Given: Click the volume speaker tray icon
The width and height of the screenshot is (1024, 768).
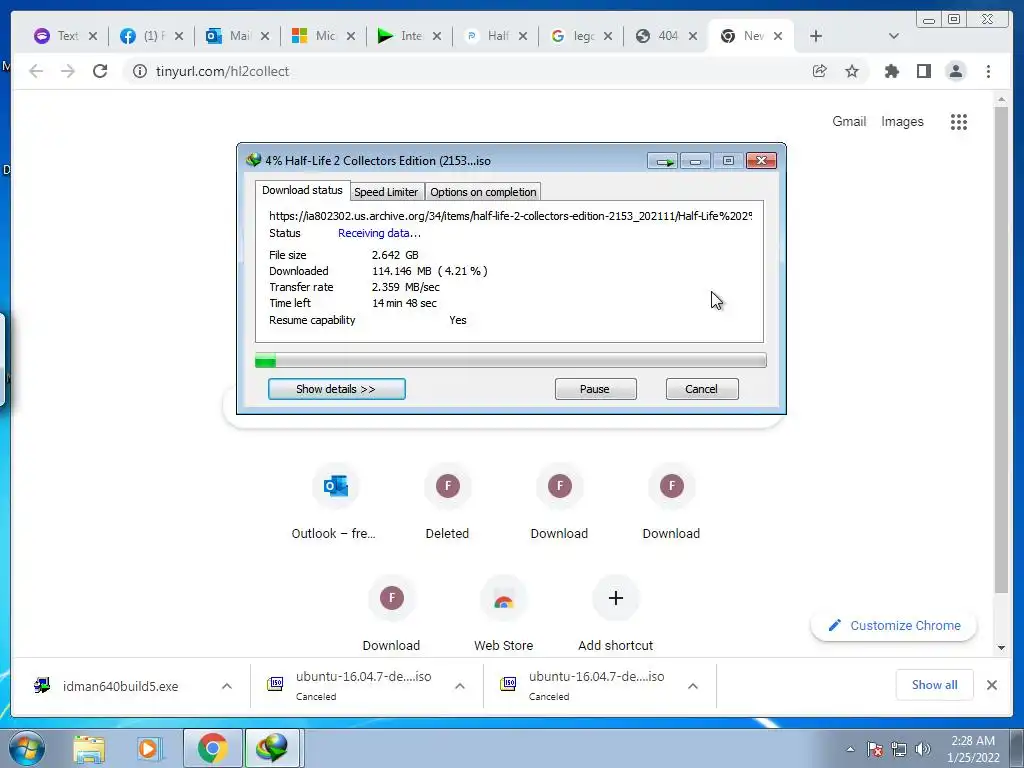Looking at the screenshot, I should (923, 749).
